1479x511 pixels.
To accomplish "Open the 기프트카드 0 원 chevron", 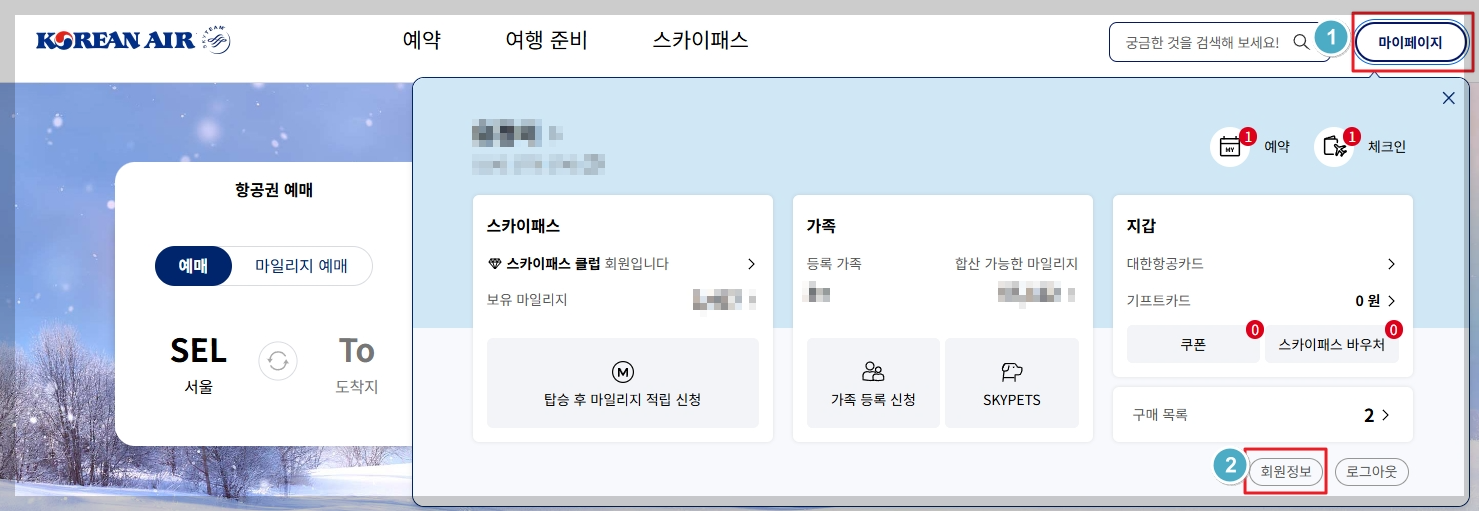I will 1391,300.
